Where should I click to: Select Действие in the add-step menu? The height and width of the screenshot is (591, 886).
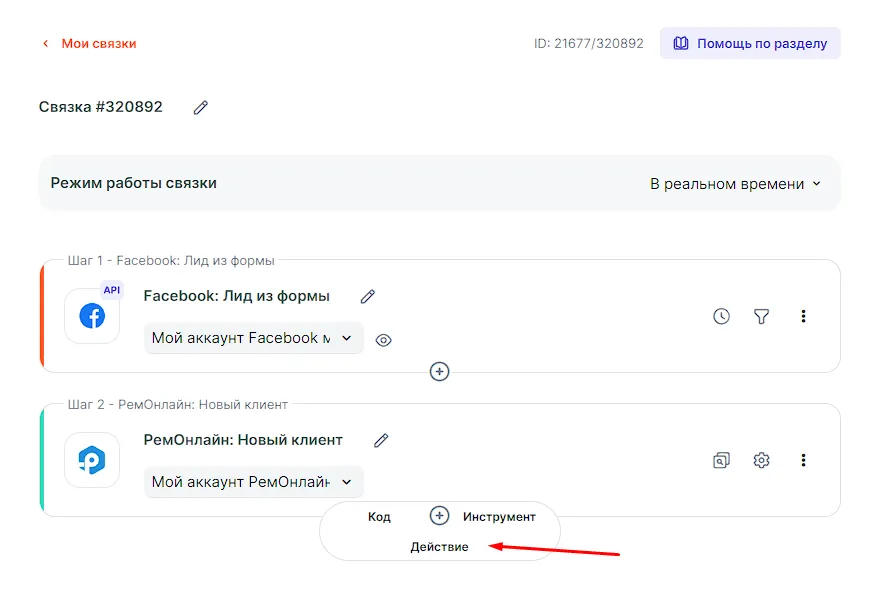click(439, 547)
